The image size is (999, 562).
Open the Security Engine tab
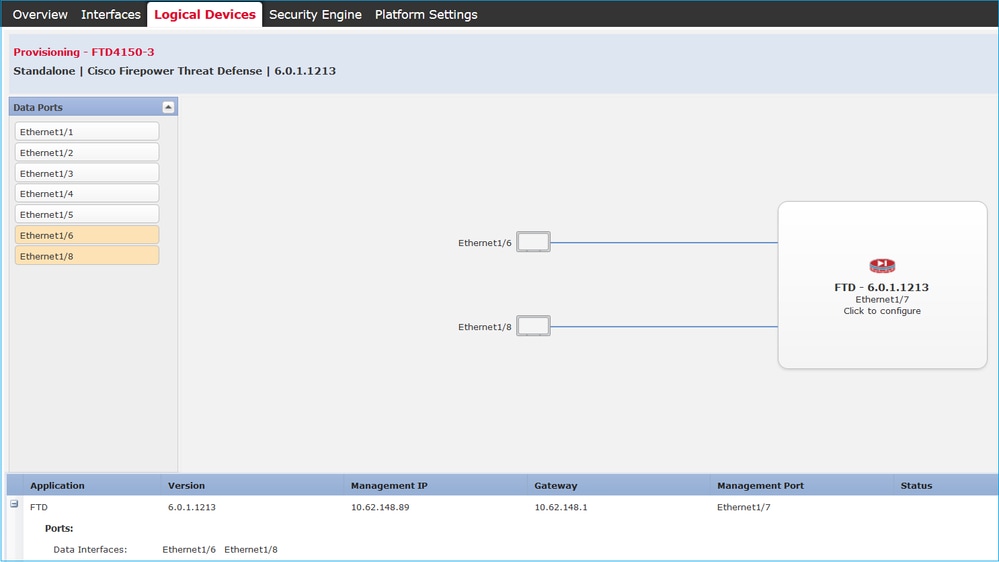pos(315,14)
